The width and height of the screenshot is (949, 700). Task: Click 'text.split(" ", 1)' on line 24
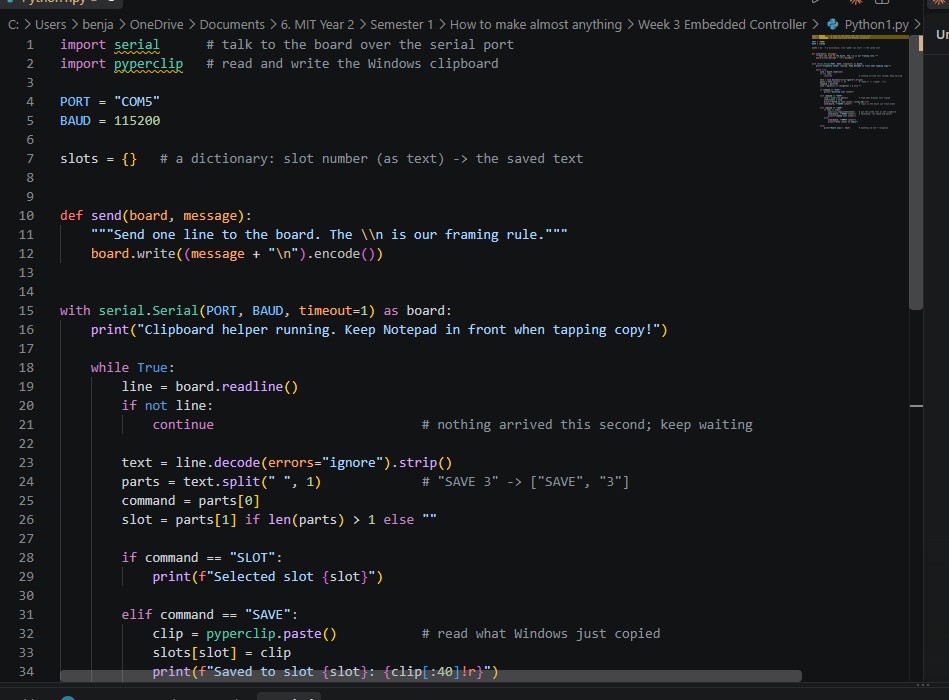(x=252, y=482)
